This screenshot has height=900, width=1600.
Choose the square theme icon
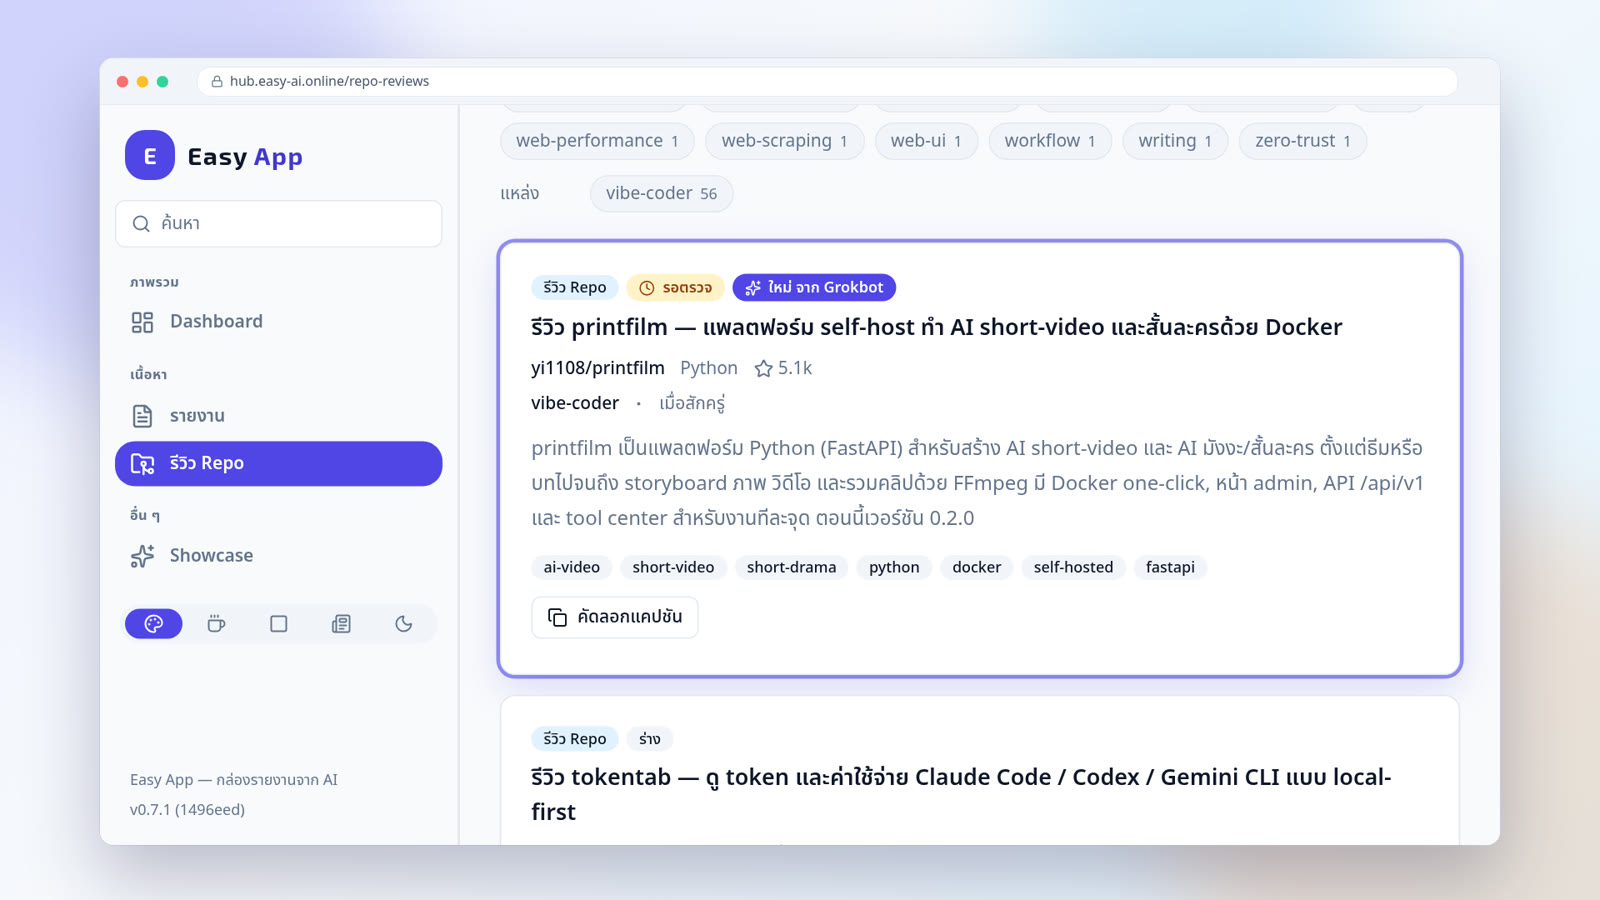tap(279, 624)
